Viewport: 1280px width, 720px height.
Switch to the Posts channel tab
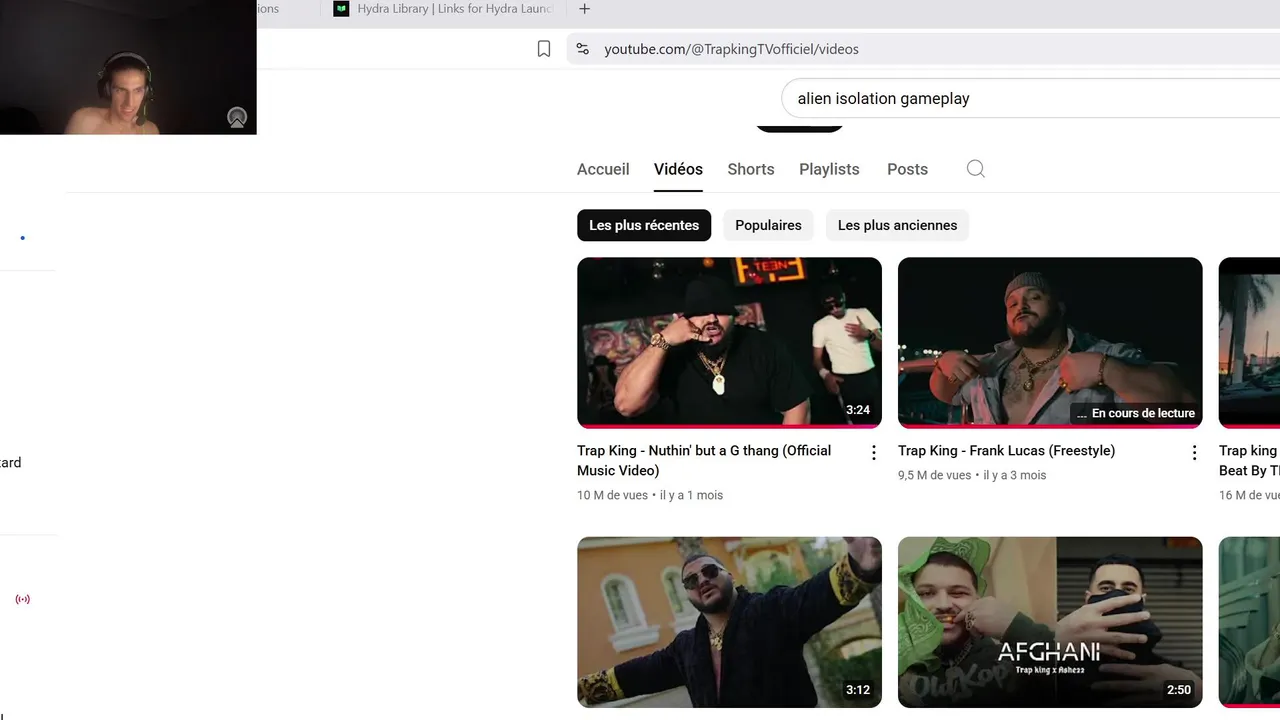[x=907, y=169]
